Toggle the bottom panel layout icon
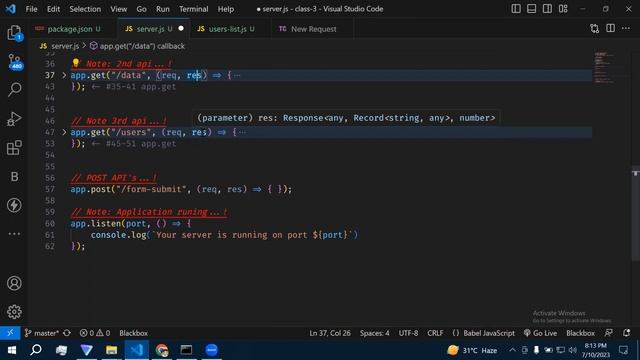Screen dimensions: 640x360 (x=531, y=9)
